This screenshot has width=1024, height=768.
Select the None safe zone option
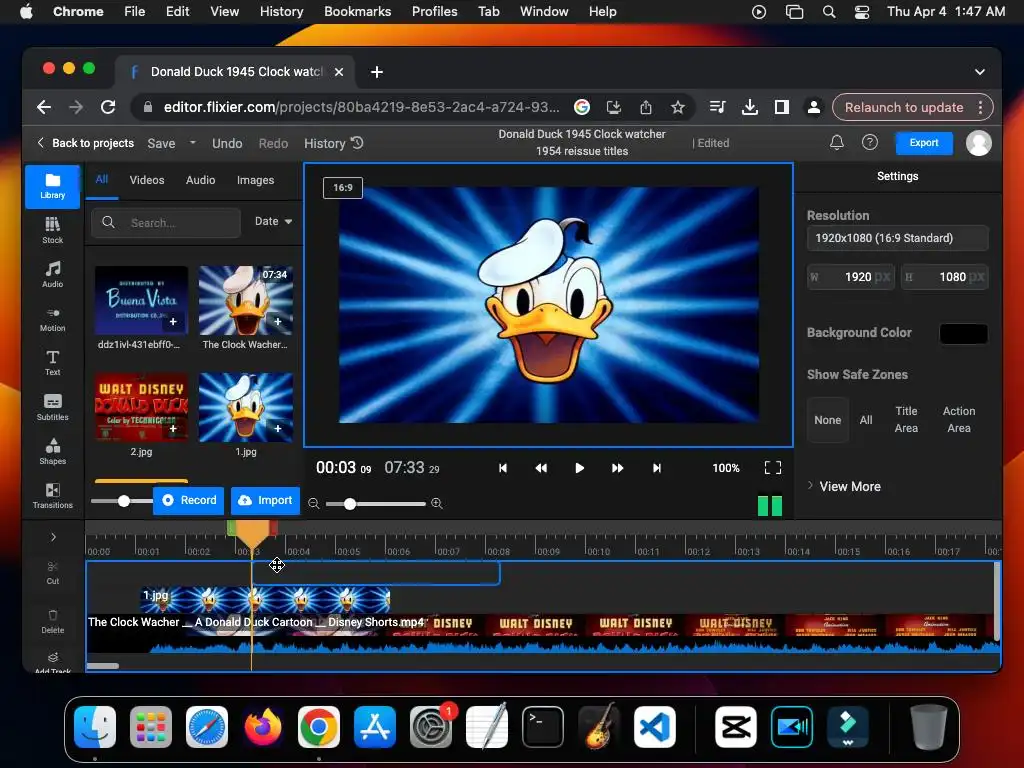pyautogui.click(x=827, y=420)
